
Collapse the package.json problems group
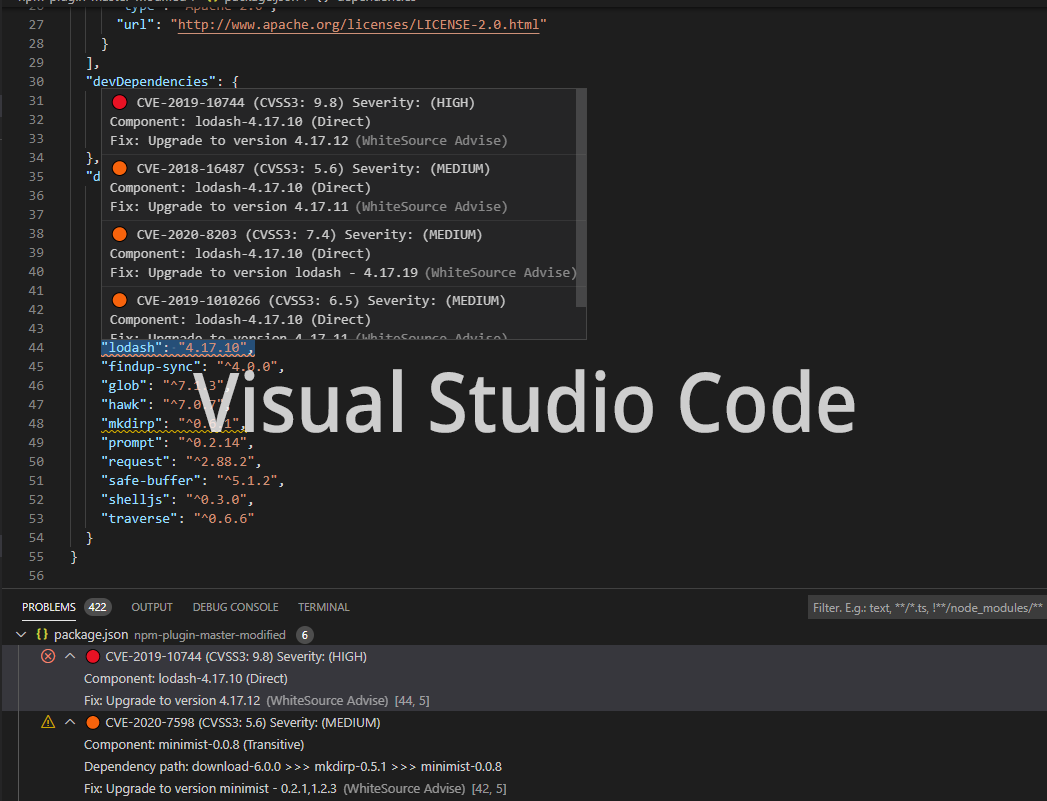point(21,634)
